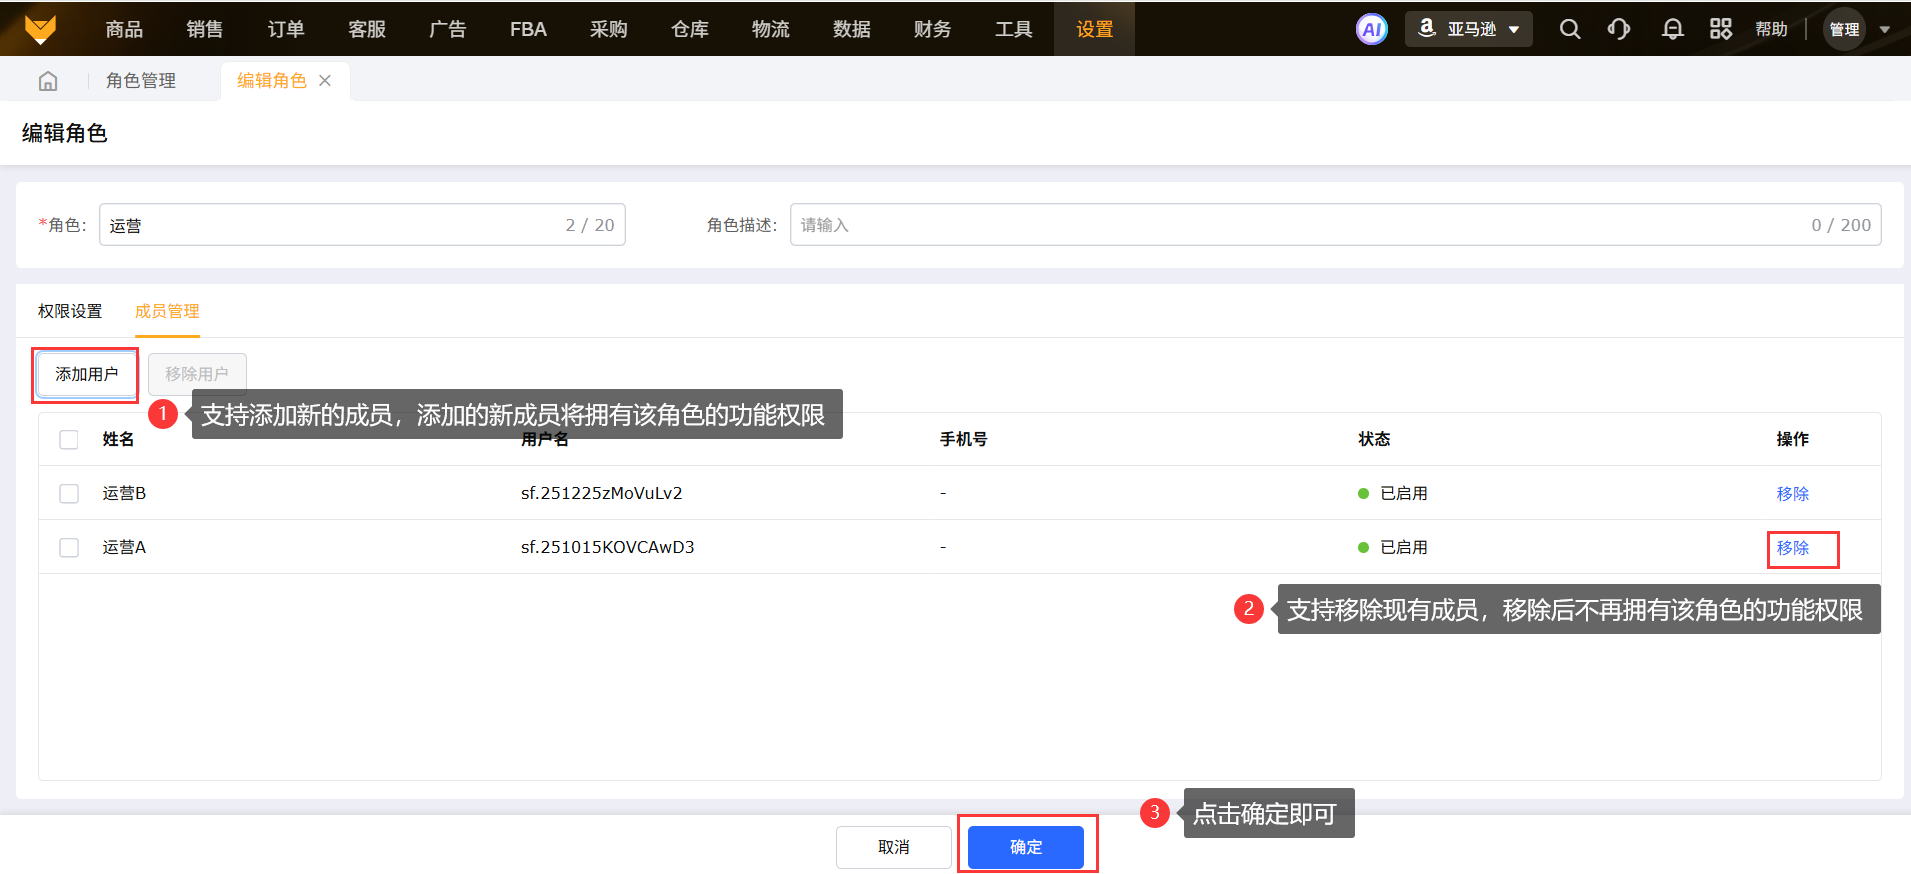Open the 广告 menu
Viewport: 1911px width, 874px height.
tap(447, 29)
